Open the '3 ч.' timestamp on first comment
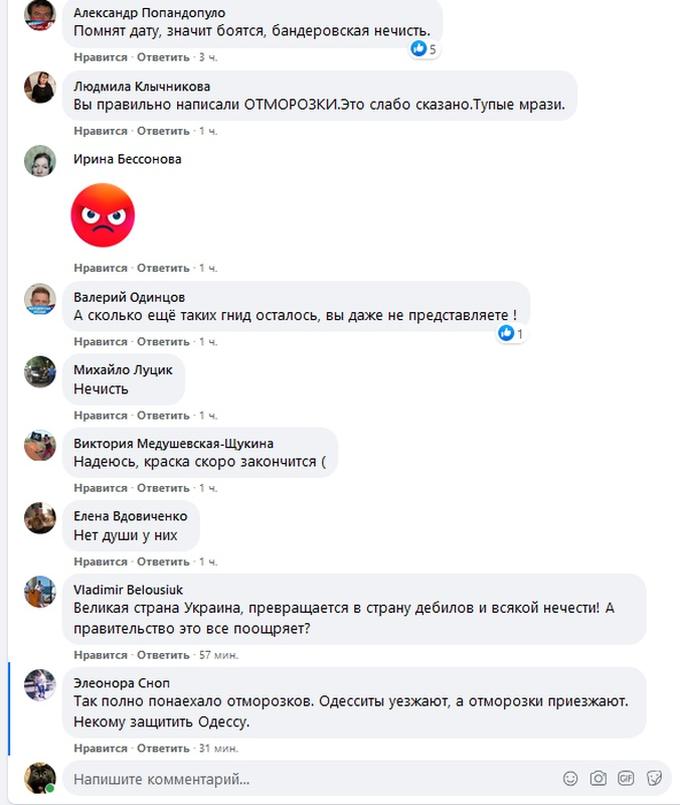The image size is (680, 805). 208,58
